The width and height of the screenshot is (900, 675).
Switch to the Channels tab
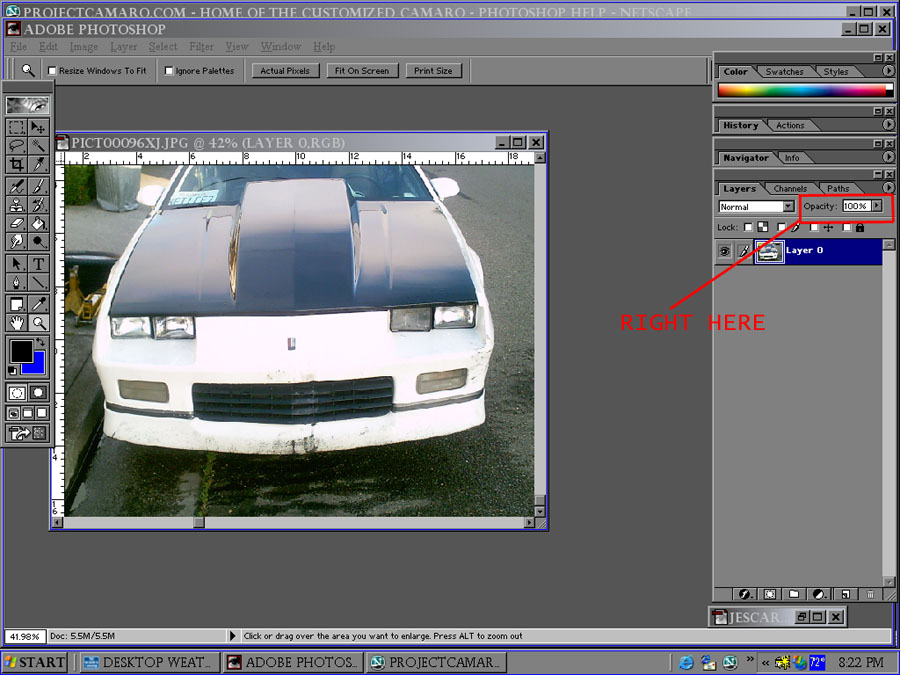point(790,188)
